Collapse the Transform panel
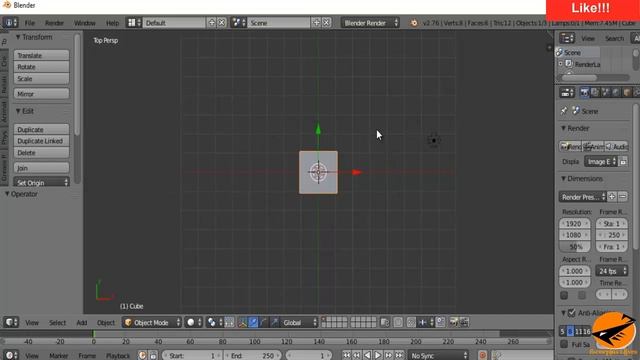640x360 pixels. [x=18, y=37]
